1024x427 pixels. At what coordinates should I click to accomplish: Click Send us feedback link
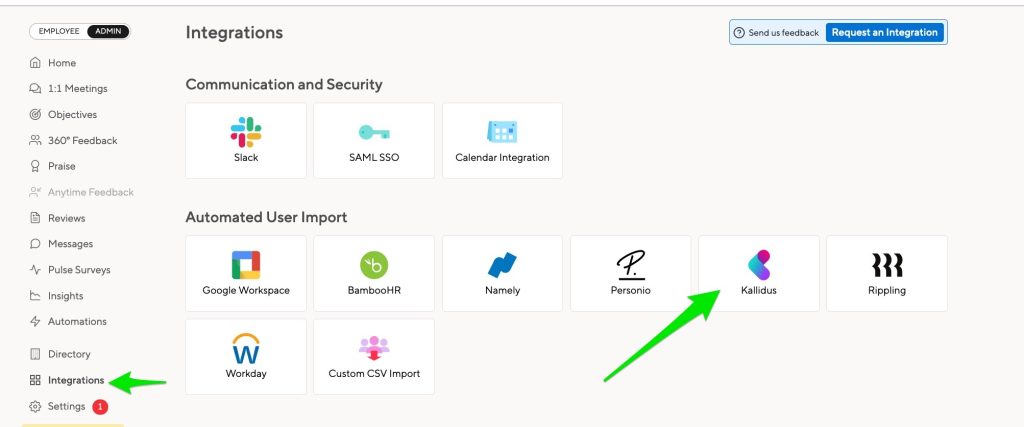777,33
